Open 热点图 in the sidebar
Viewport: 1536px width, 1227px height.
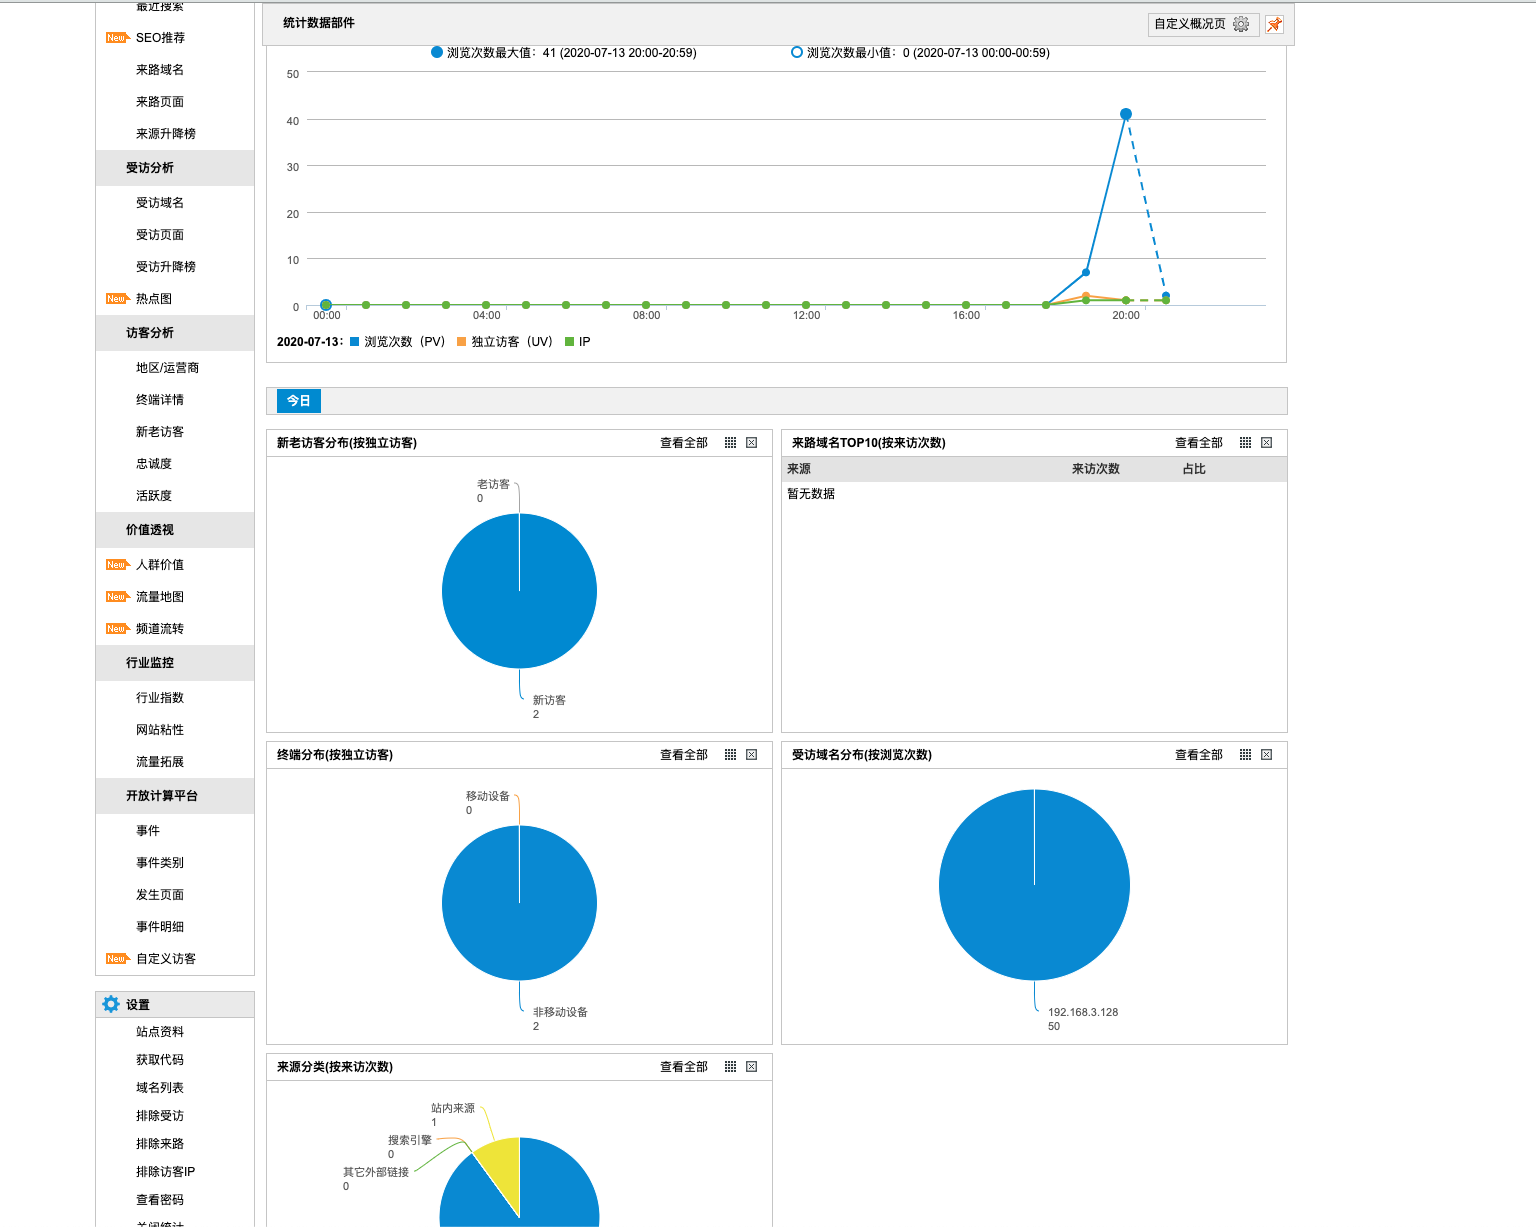154,299
